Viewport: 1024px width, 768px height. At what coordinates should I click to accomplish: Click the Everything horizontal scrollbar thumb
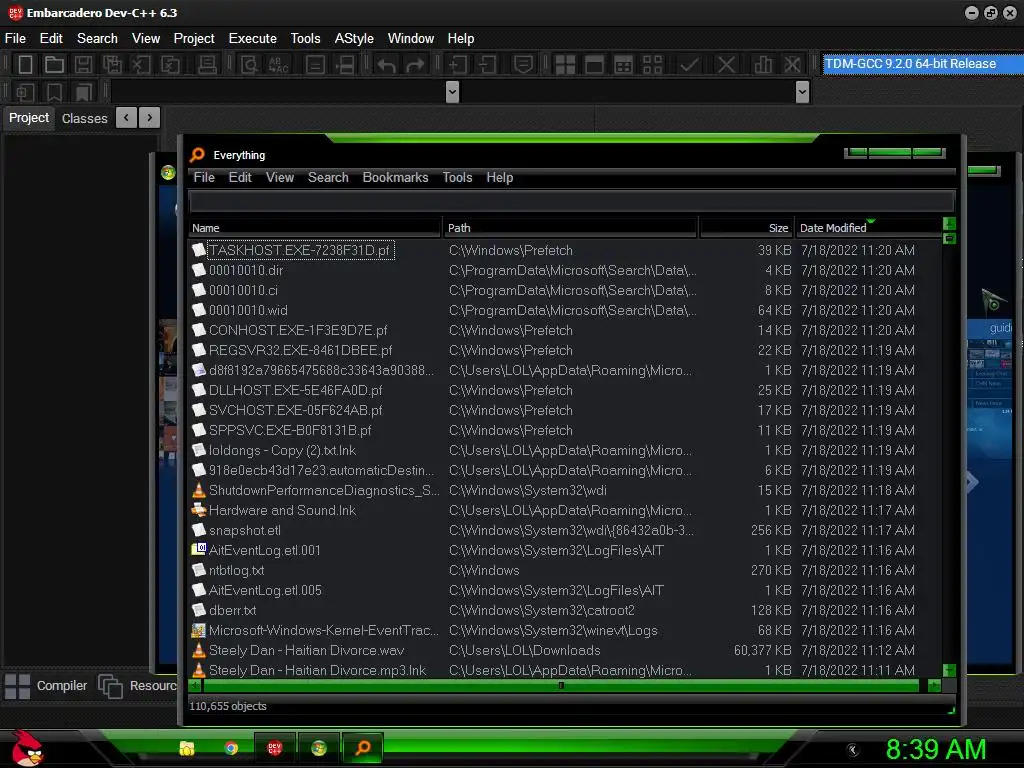coord(561,686)
